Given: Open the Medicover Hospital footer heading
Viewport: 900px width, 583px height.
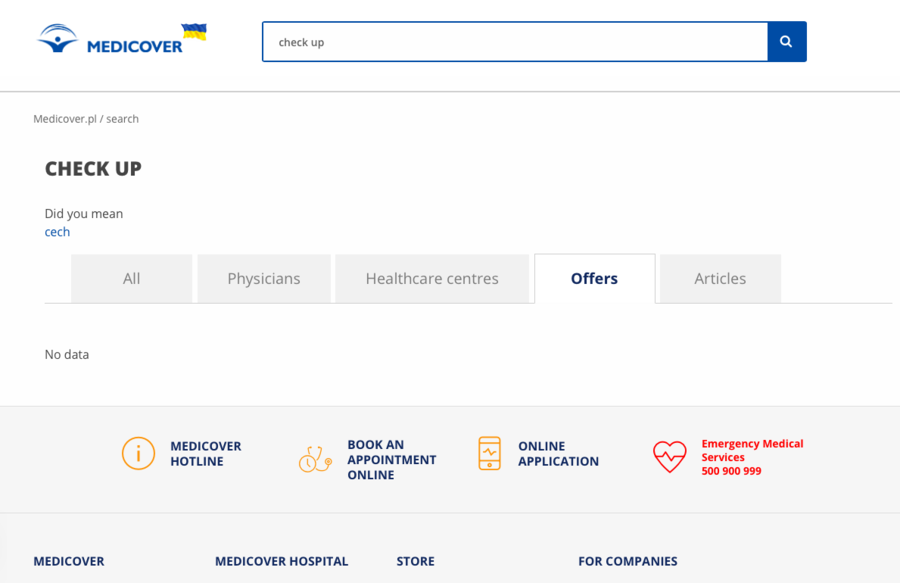Looking at the screenshot, I should point(282,561).
